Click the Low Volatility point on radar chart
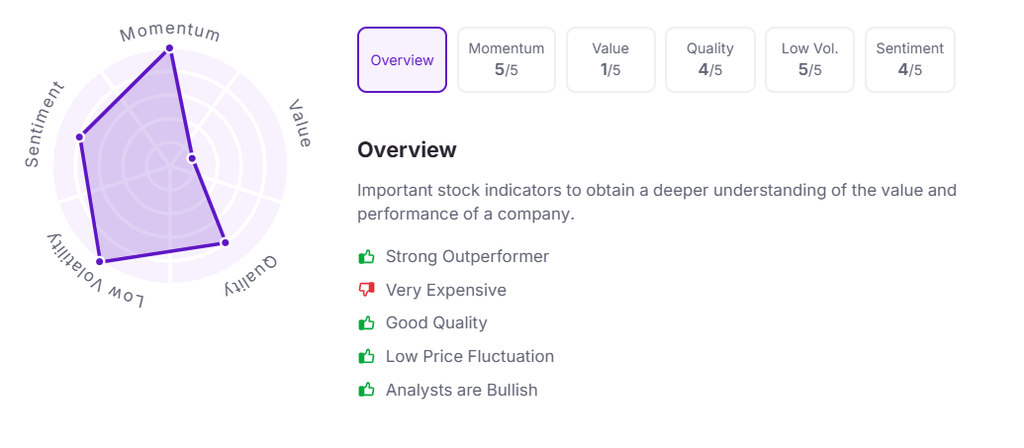This screenshot has width=1024, height=448. pyautogui.click(x=99, y=261)
